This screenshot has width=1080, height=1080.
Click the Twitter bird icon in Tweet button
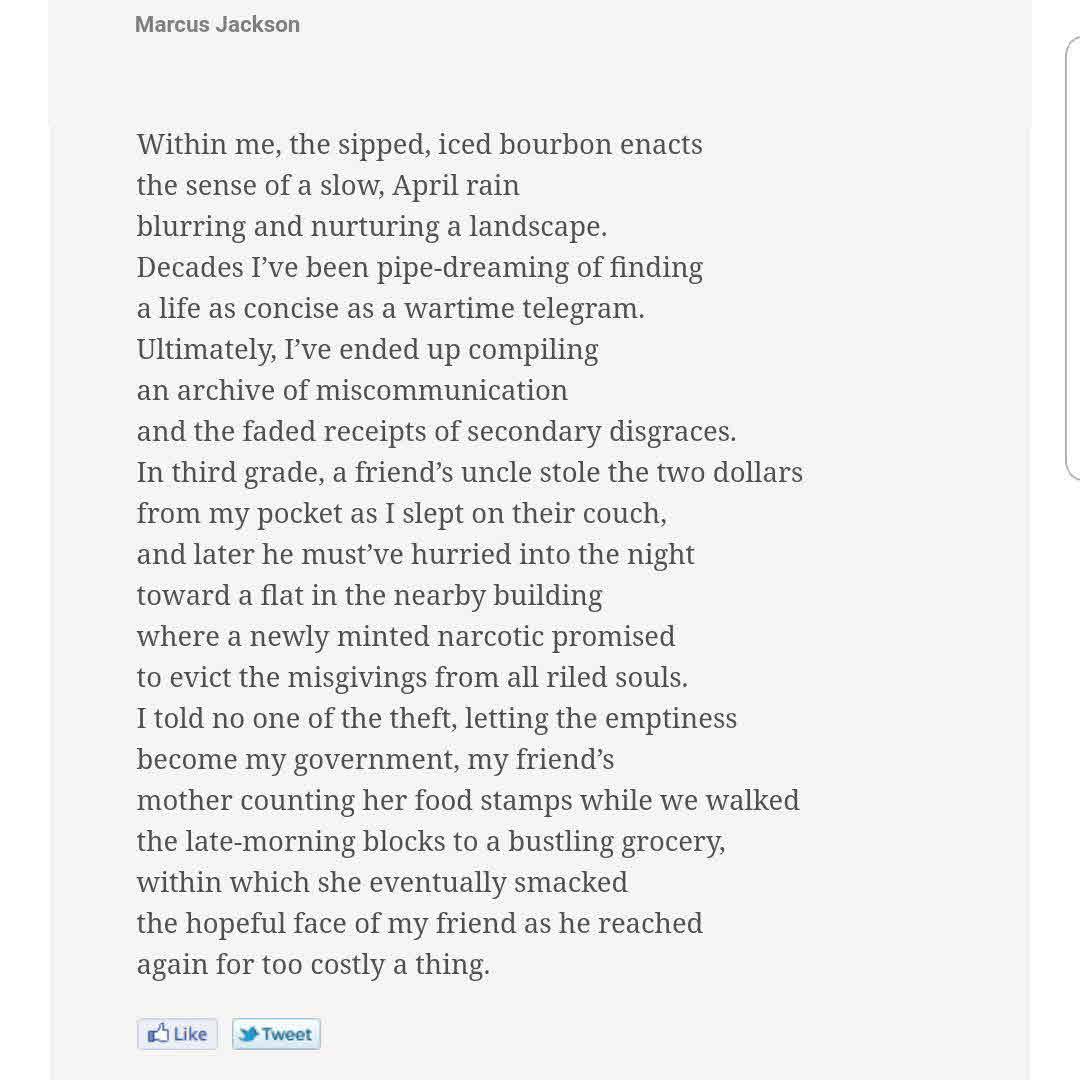[x=249, y=1034]
